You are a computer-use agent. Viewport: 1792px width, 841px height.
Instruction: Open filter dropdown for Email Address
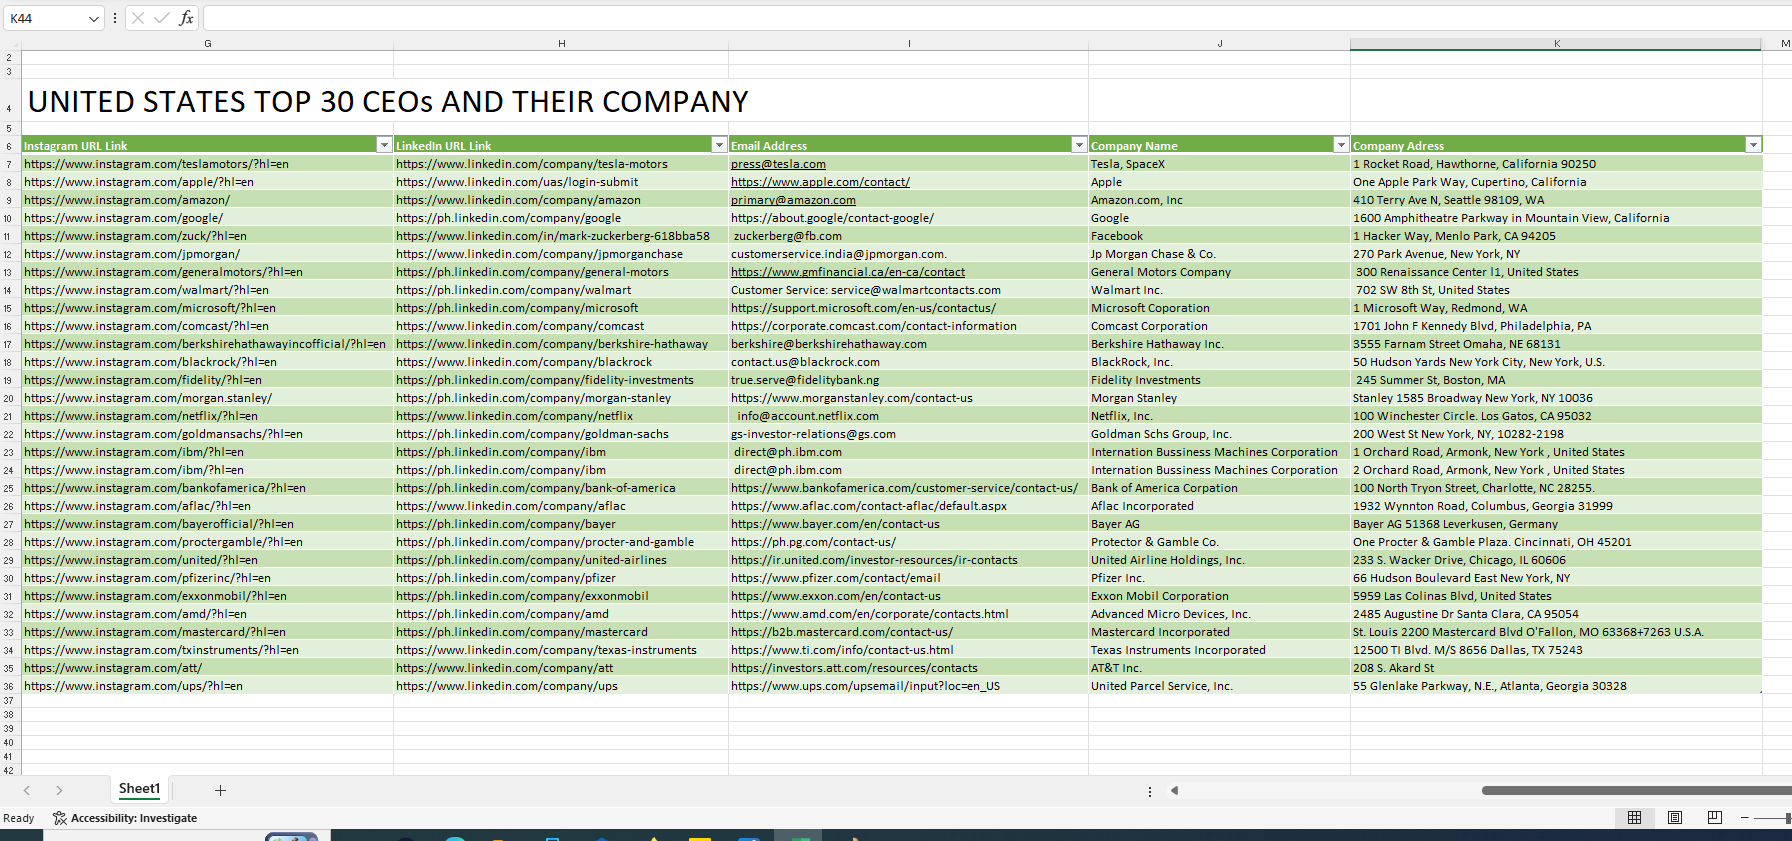1078,145
